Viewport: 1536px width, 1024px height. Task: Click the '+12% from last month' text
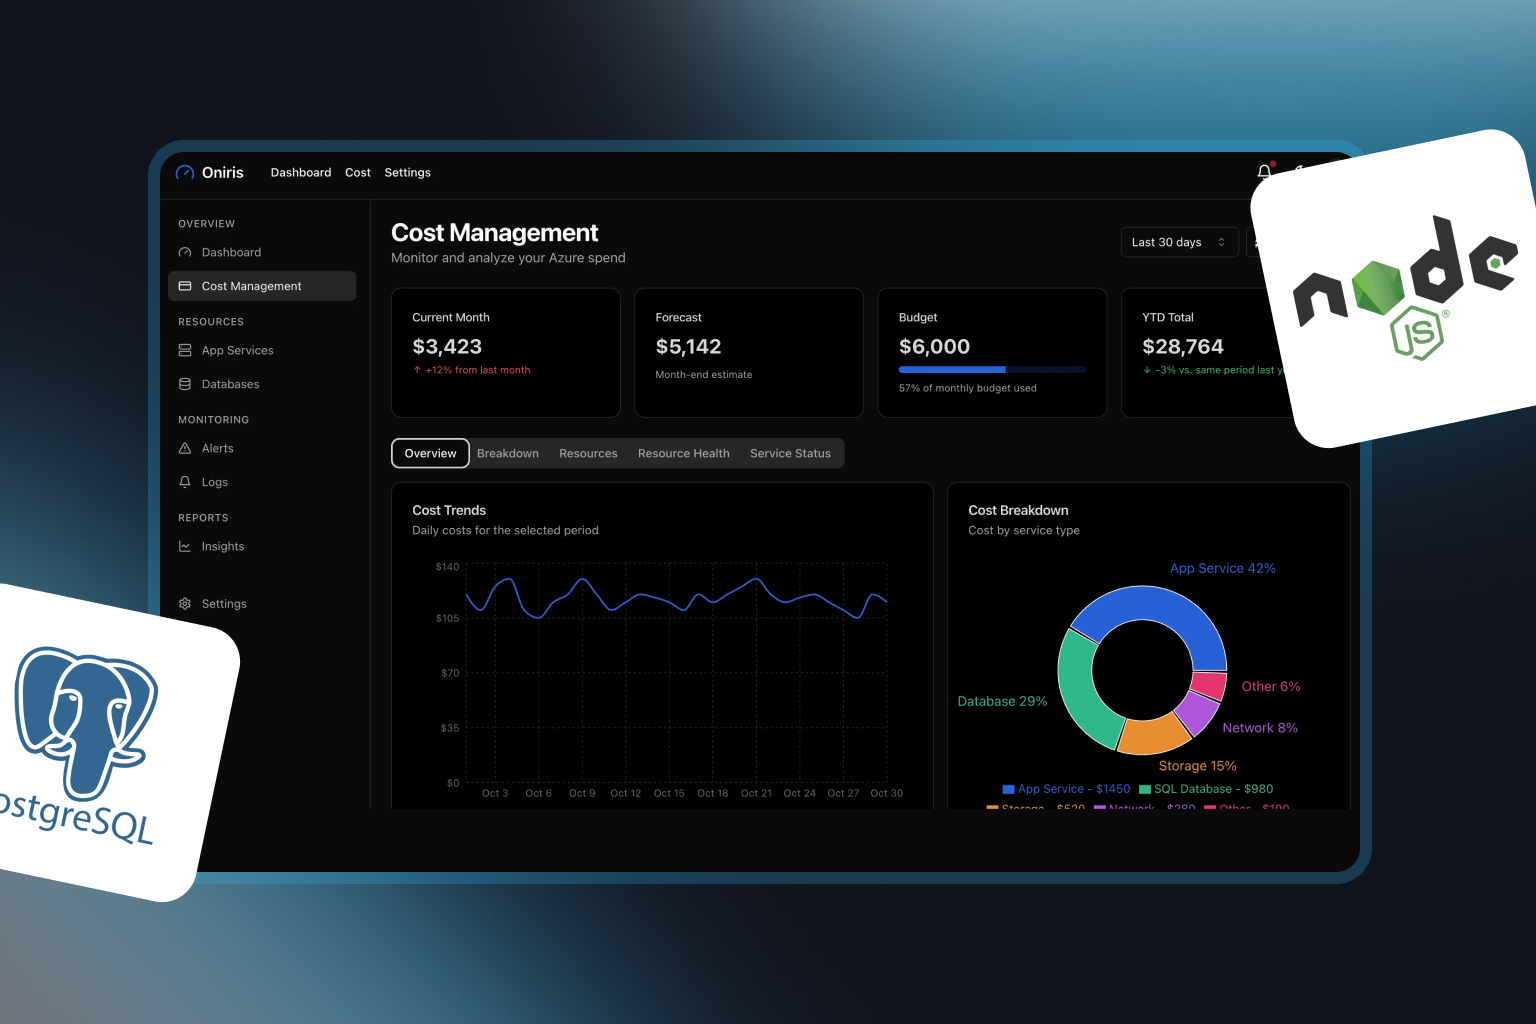pos(478,370)
